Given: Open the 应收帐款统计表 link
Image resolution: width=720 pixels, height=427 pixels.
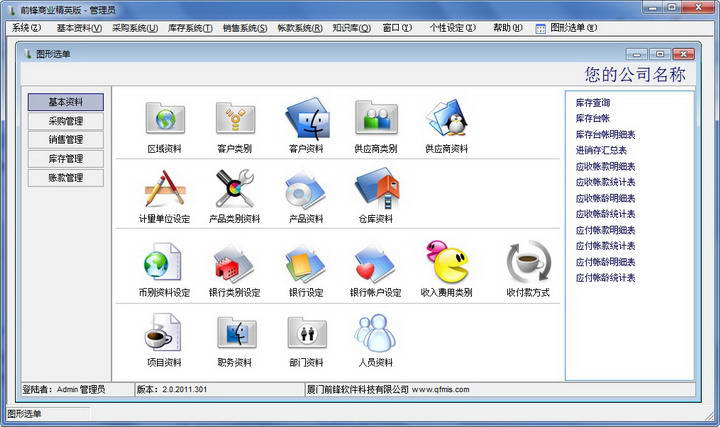Looking at the screenshot, I should click(606, 182).
